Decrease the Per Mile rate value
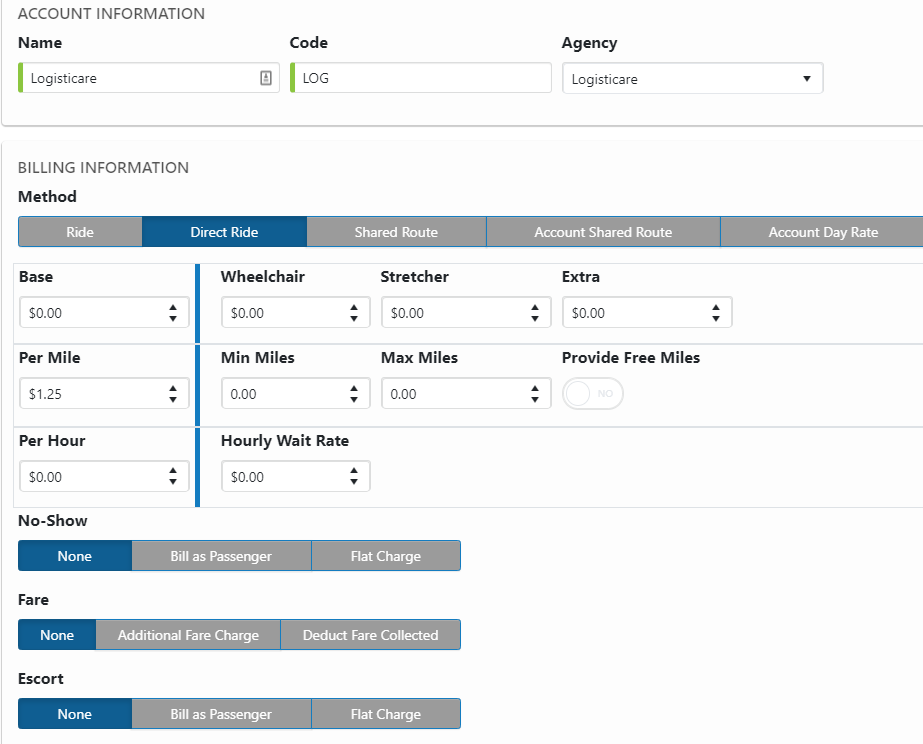The image size is (923, 744). tap(173, 400)
